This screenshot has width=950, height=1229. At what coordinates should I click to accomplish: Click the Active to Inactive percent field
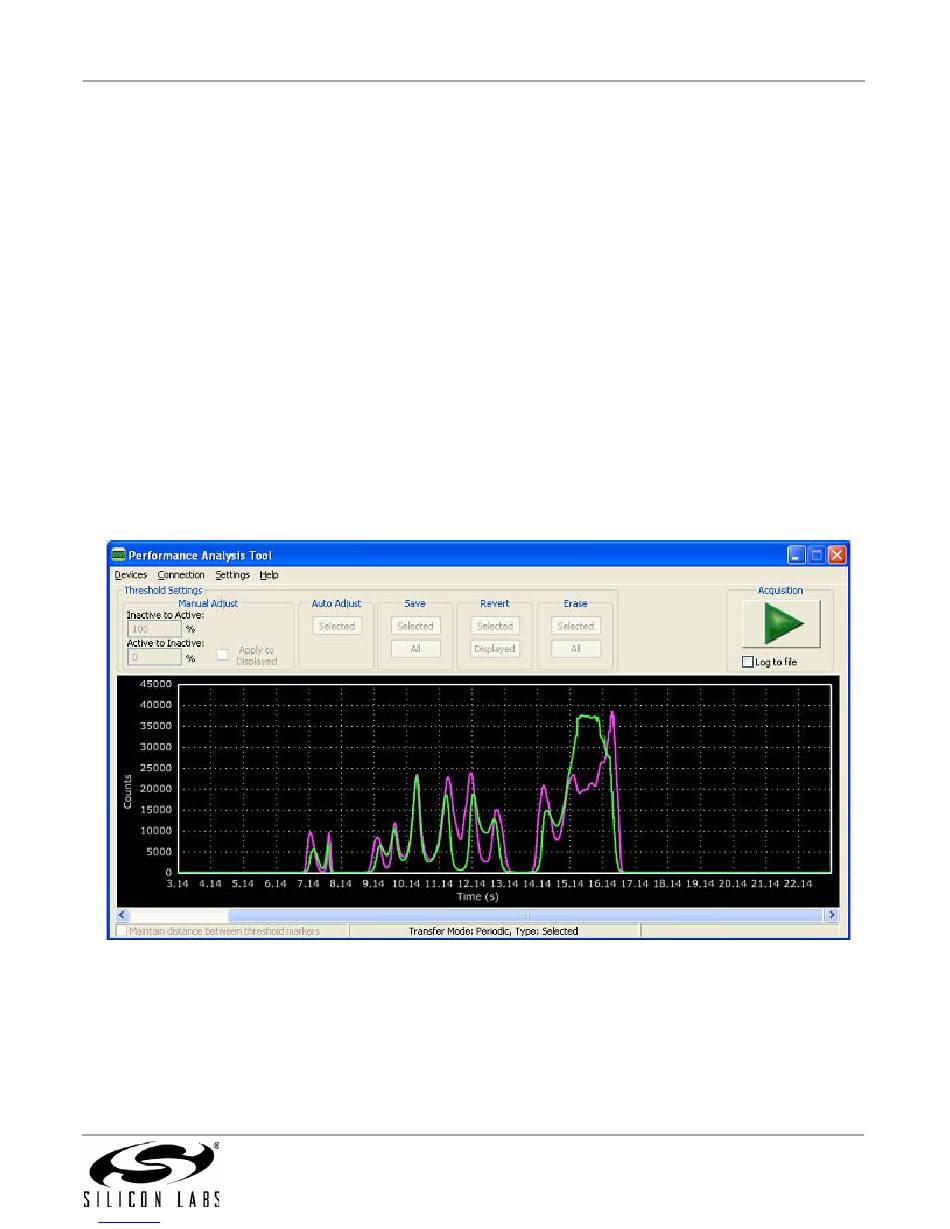tap(154, 659)
